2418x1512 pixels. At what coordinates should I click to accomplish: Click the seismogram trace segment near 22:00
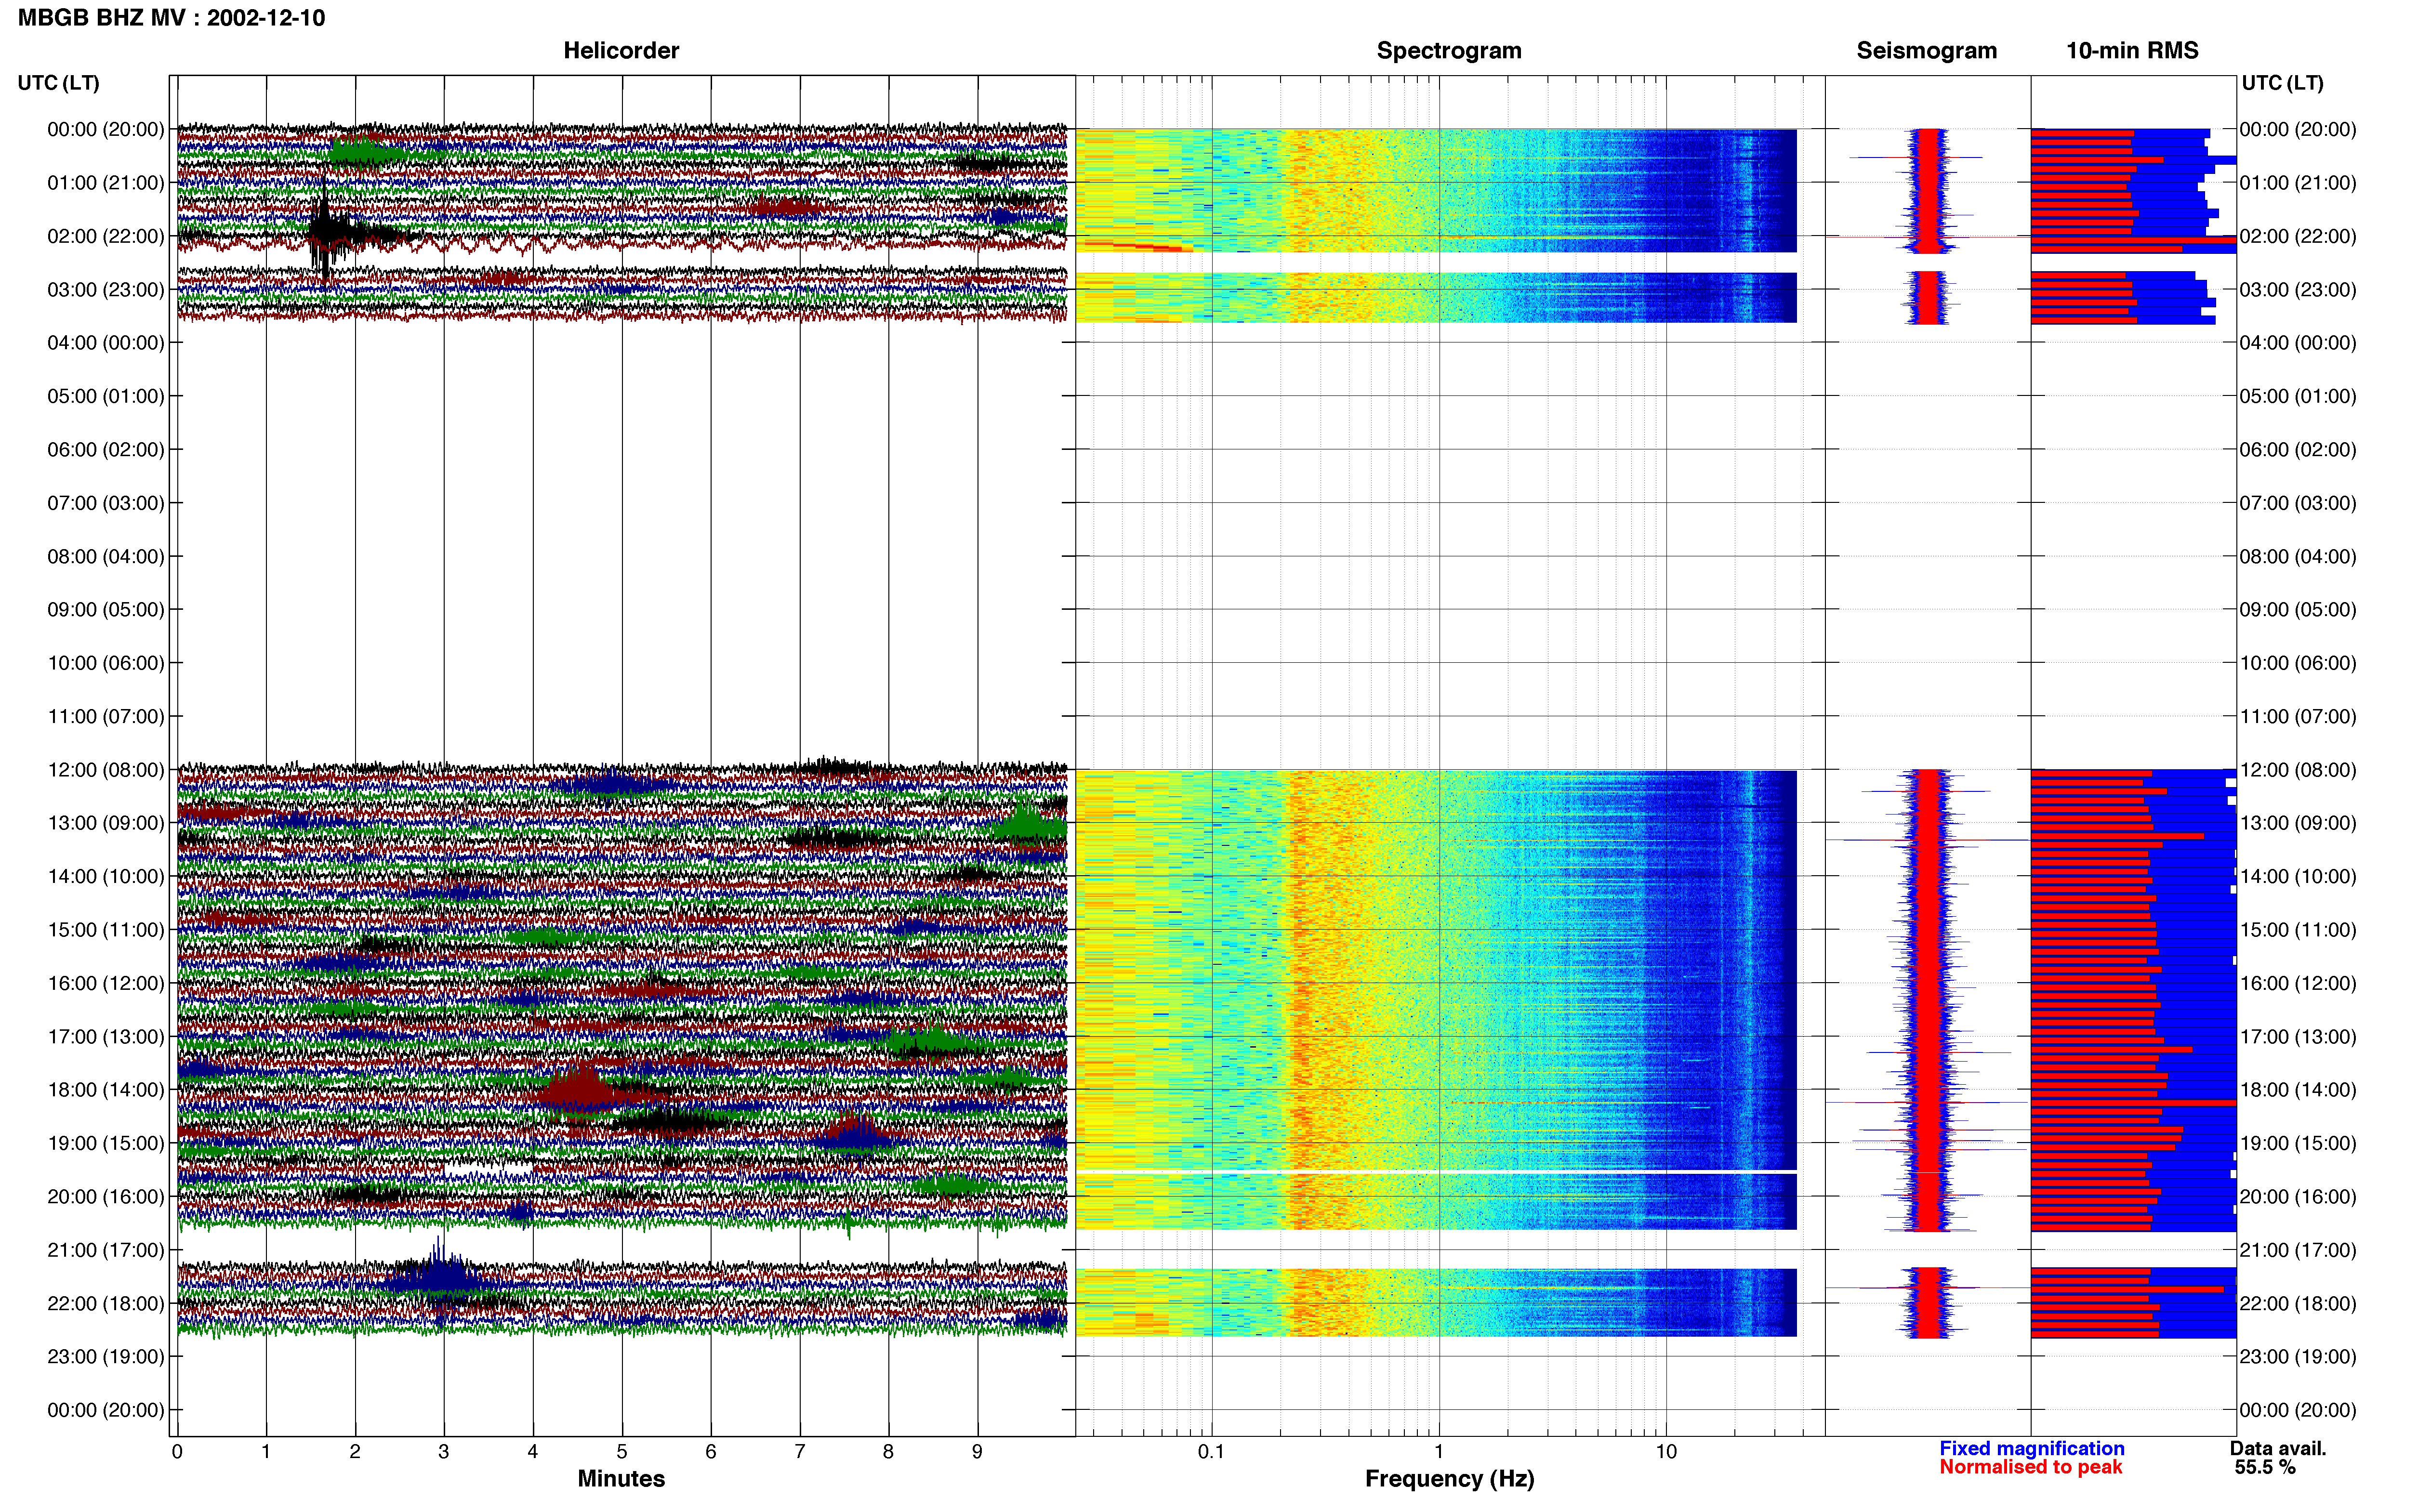click(1928, 1302)
